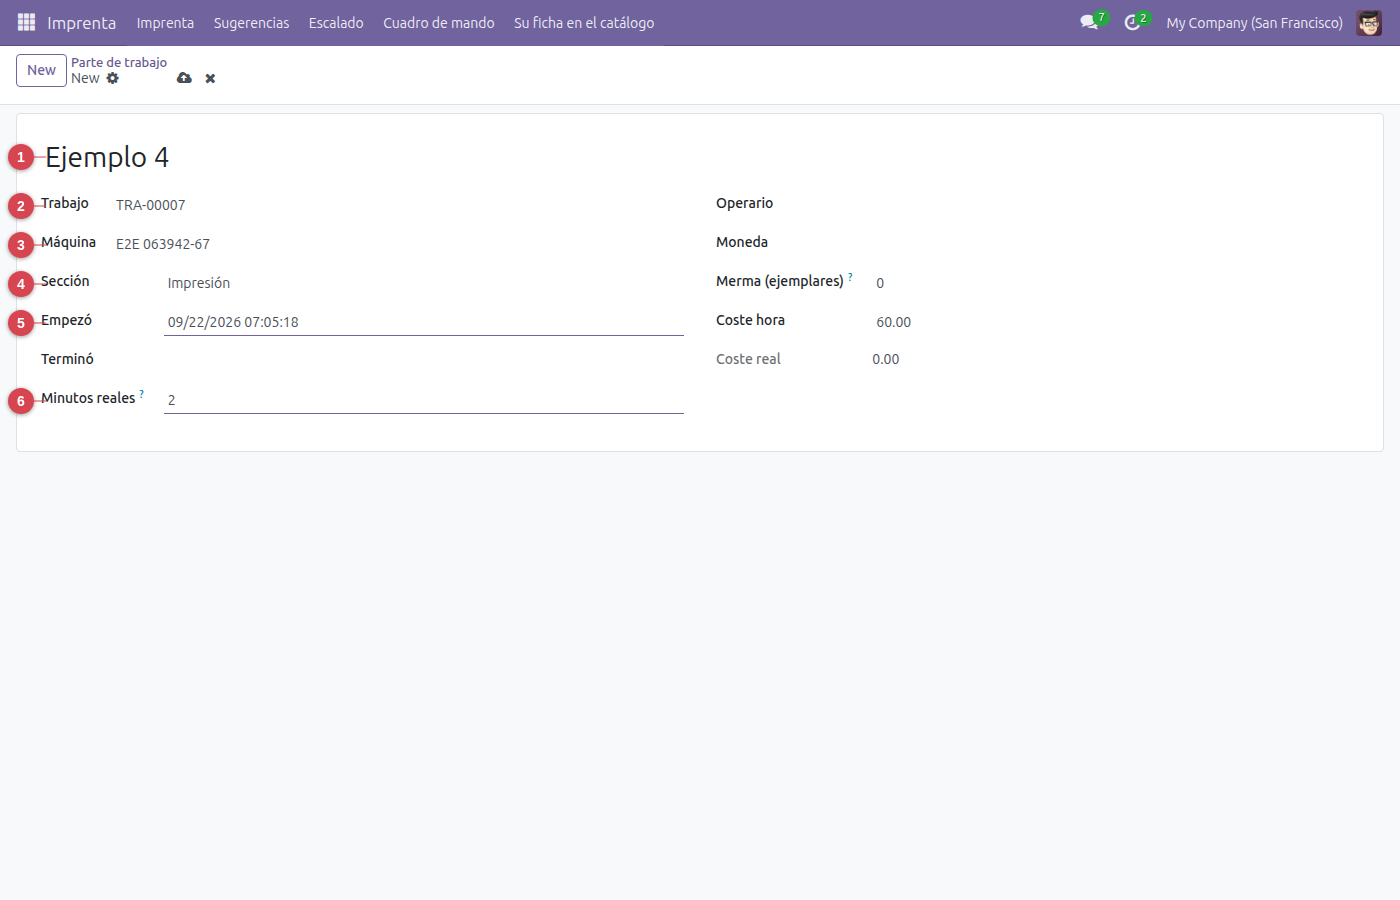This screenshot has width=1400, height=900.
Task: Open the Máquina field showing E2E 063942-67
Action: (x=398, y=244)
